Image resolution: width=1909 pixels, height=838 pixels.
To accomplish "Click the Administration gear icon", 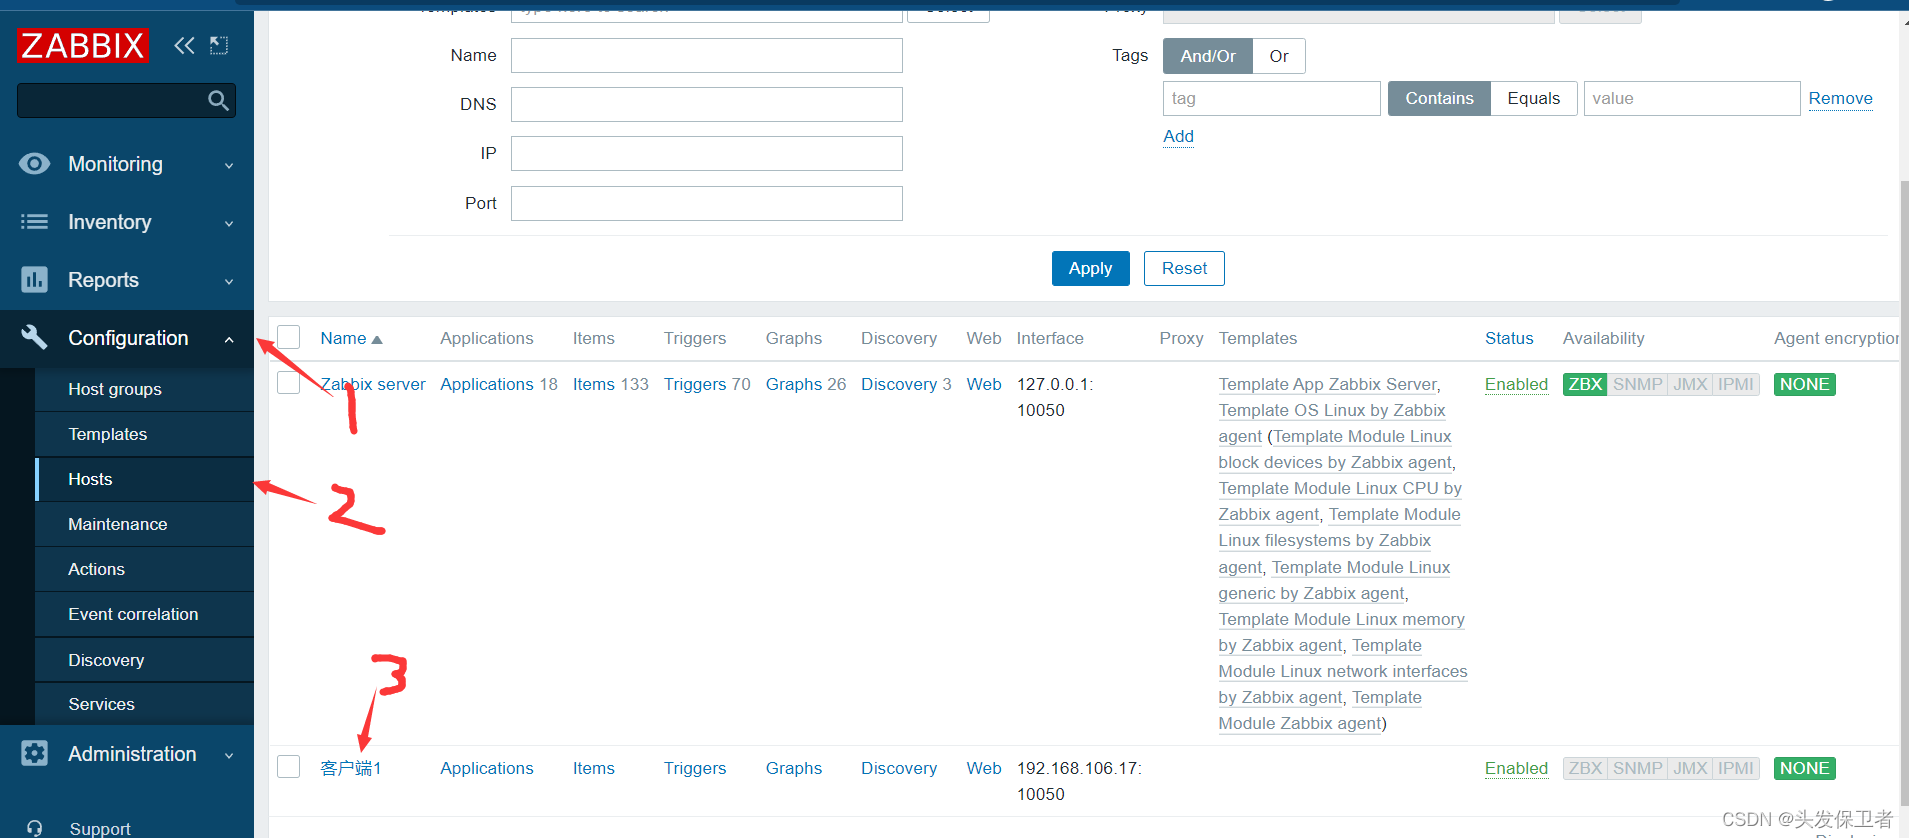I will pos(34,753).
